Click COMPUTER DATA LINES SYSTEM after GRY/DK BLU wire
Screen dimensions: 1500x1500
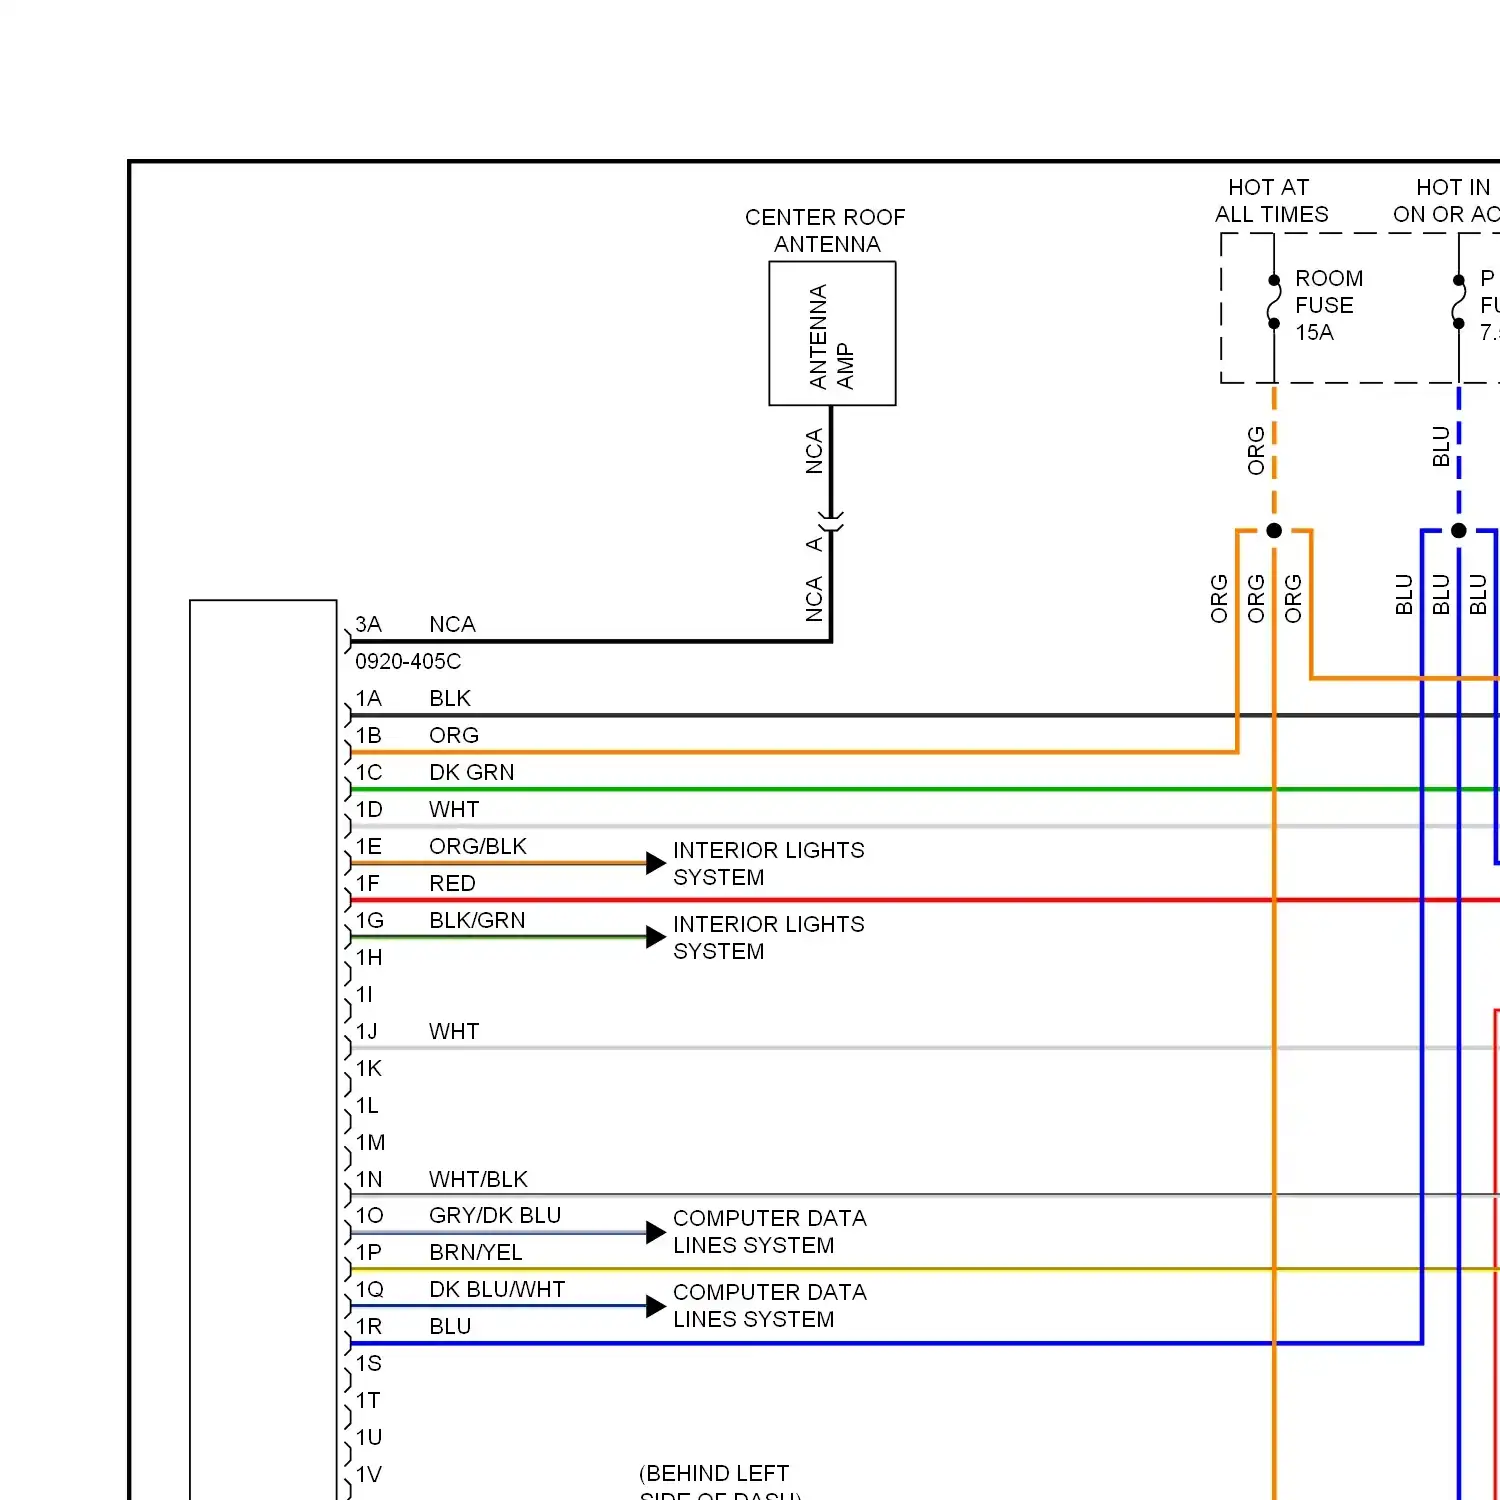[770, 1232]
